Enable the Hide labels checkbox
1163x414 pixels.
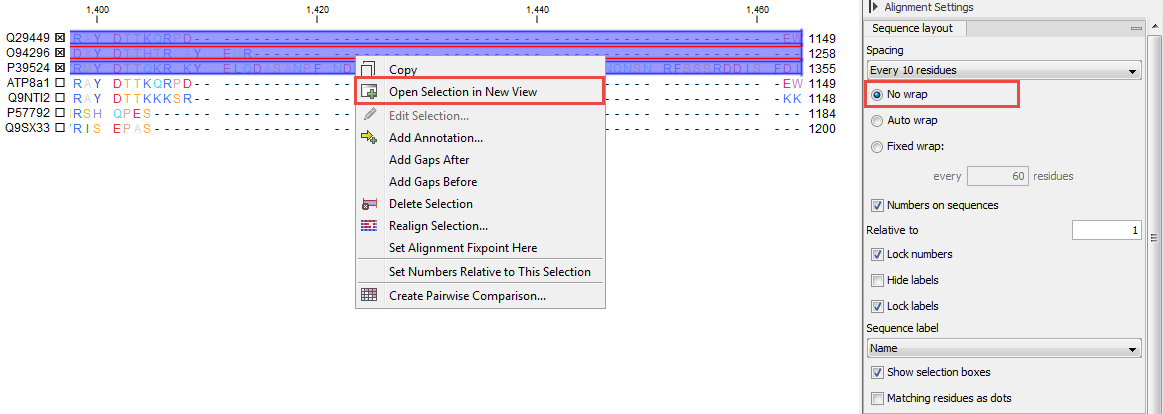click(877, 280)
